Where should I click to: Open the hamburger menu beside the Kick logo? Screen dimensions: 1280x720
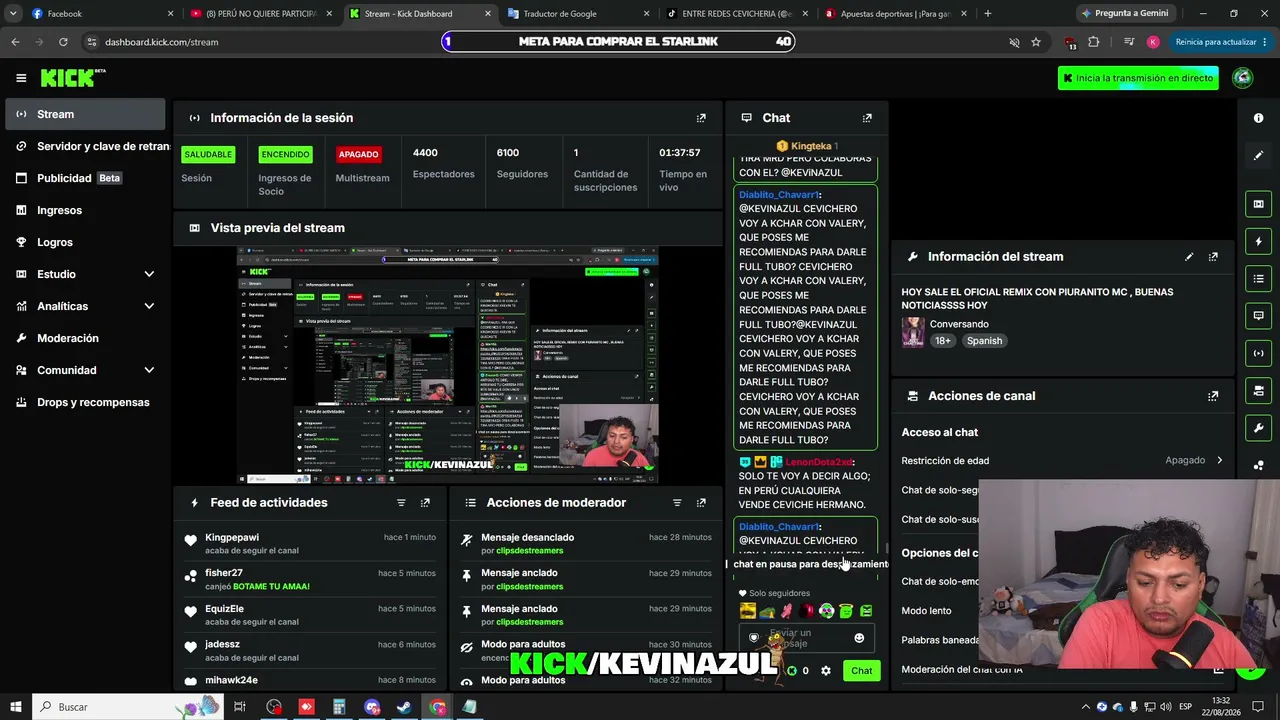(x=21, y=78)
